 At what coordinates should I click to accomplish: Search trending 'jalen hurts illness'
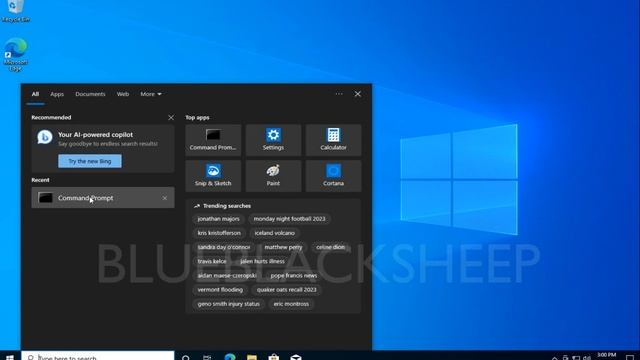(262, 261)
